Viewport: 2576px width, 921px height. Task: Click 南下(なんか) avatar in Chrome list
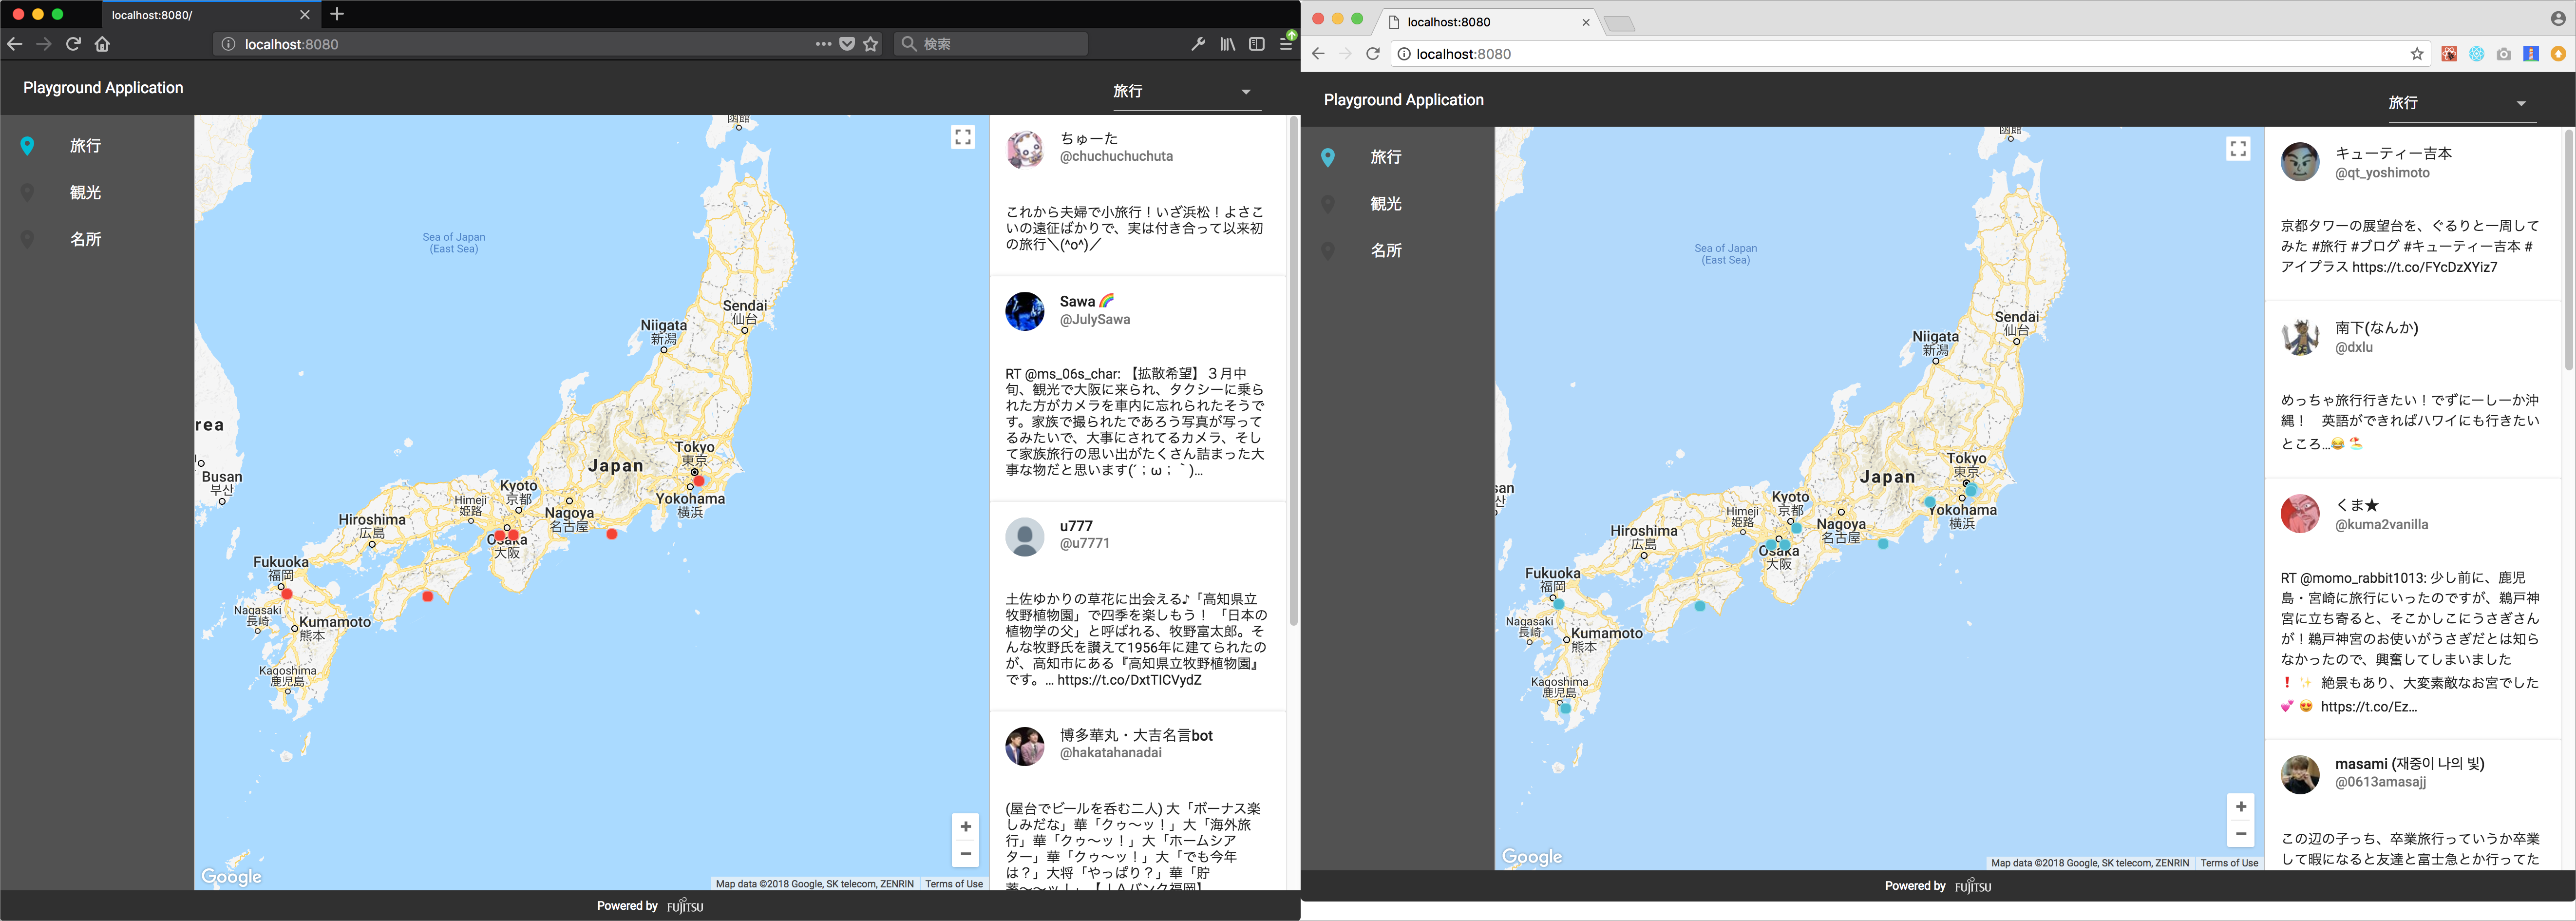point(2300,337)
